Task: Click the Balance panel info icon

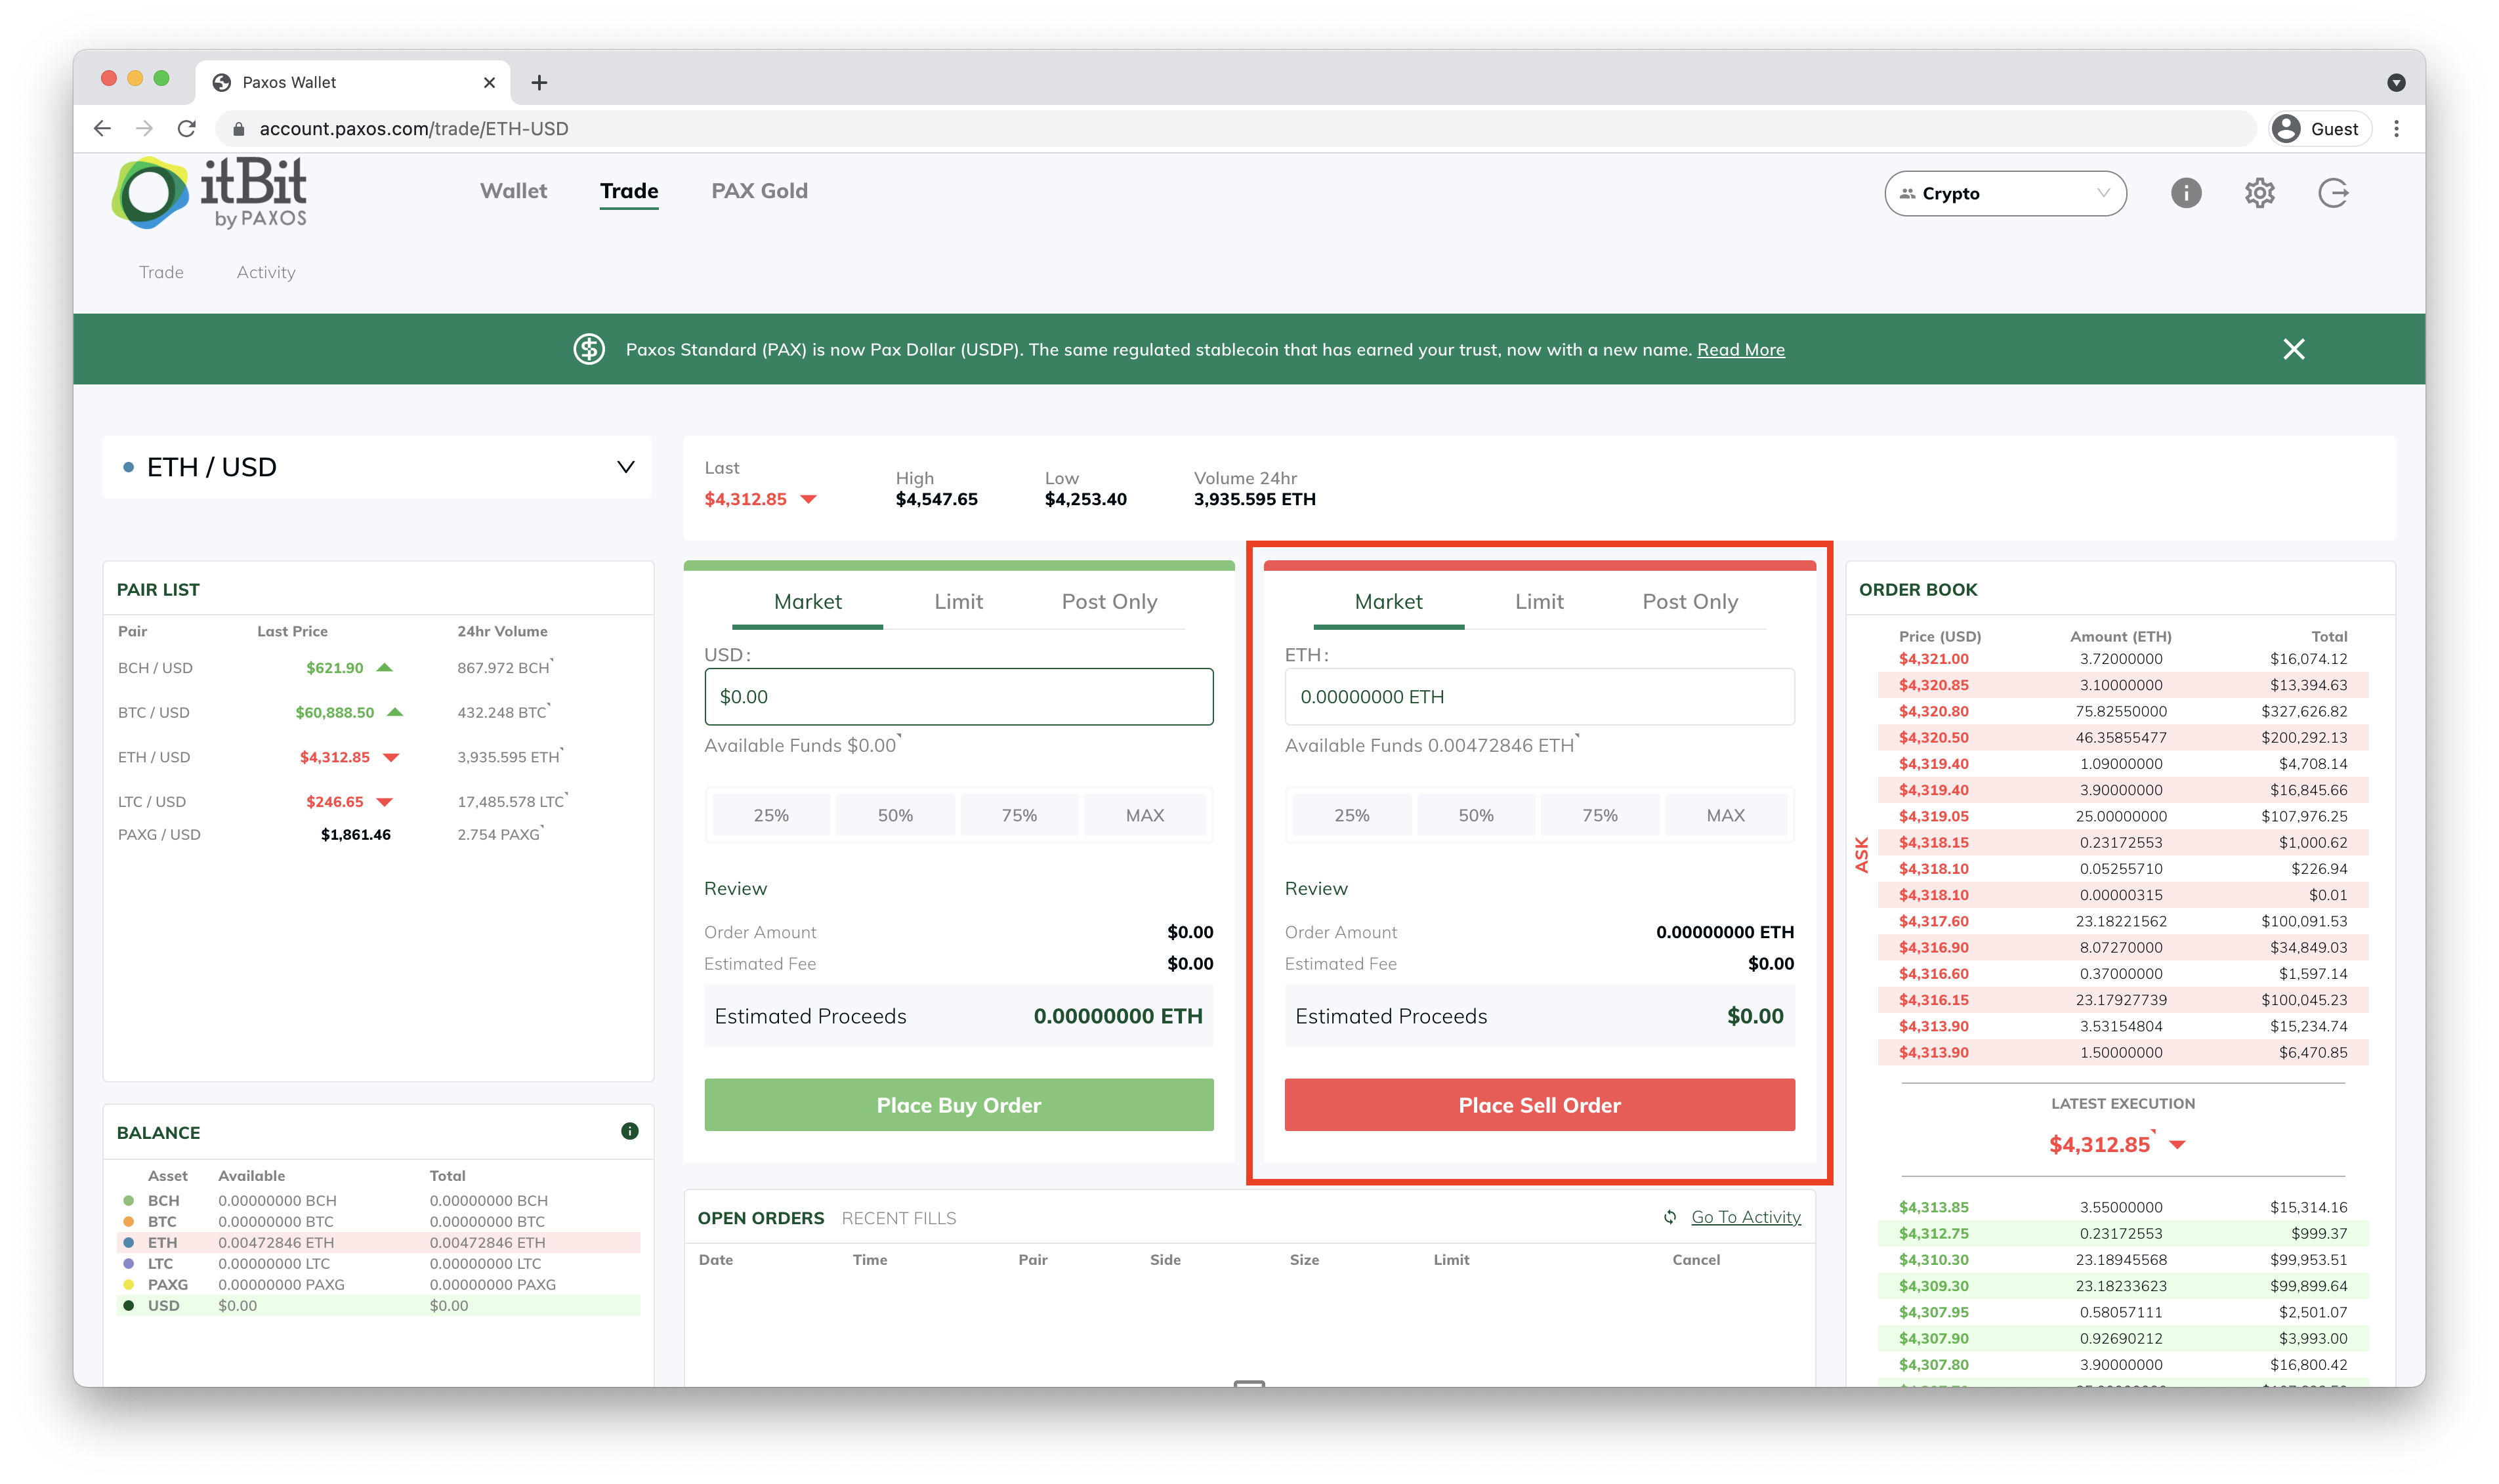Action: click(x=629, y=1131)
